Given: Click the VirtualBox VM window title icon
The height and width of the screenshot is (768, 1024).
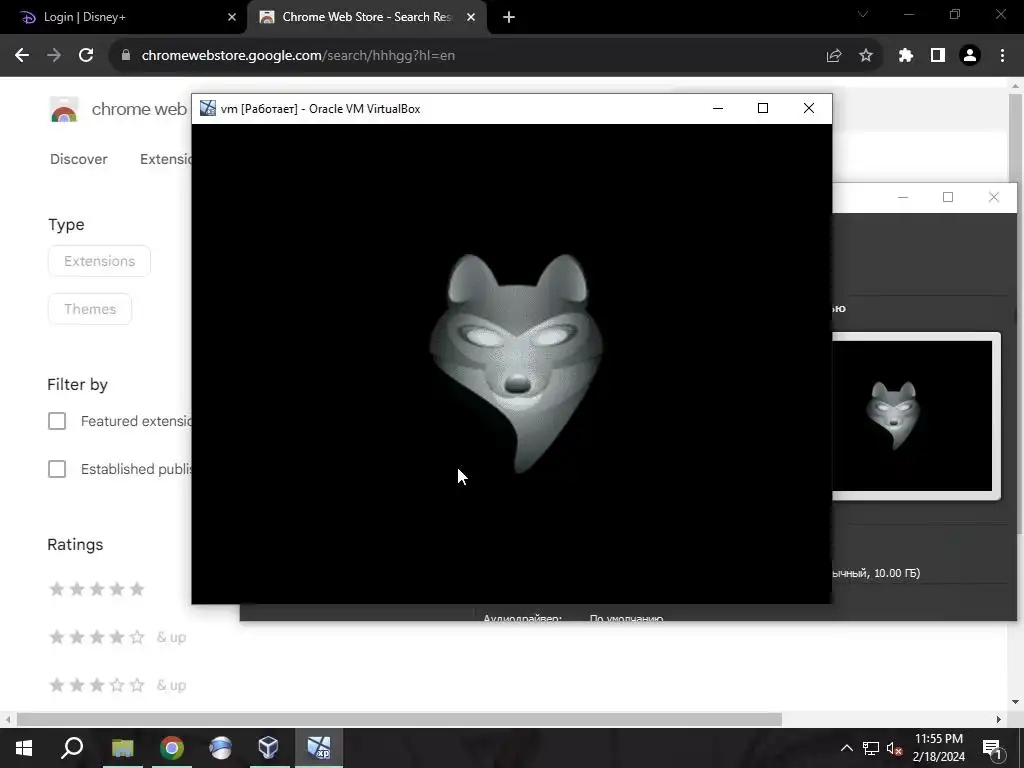Looking at the screenshot, I should point(208,108).
